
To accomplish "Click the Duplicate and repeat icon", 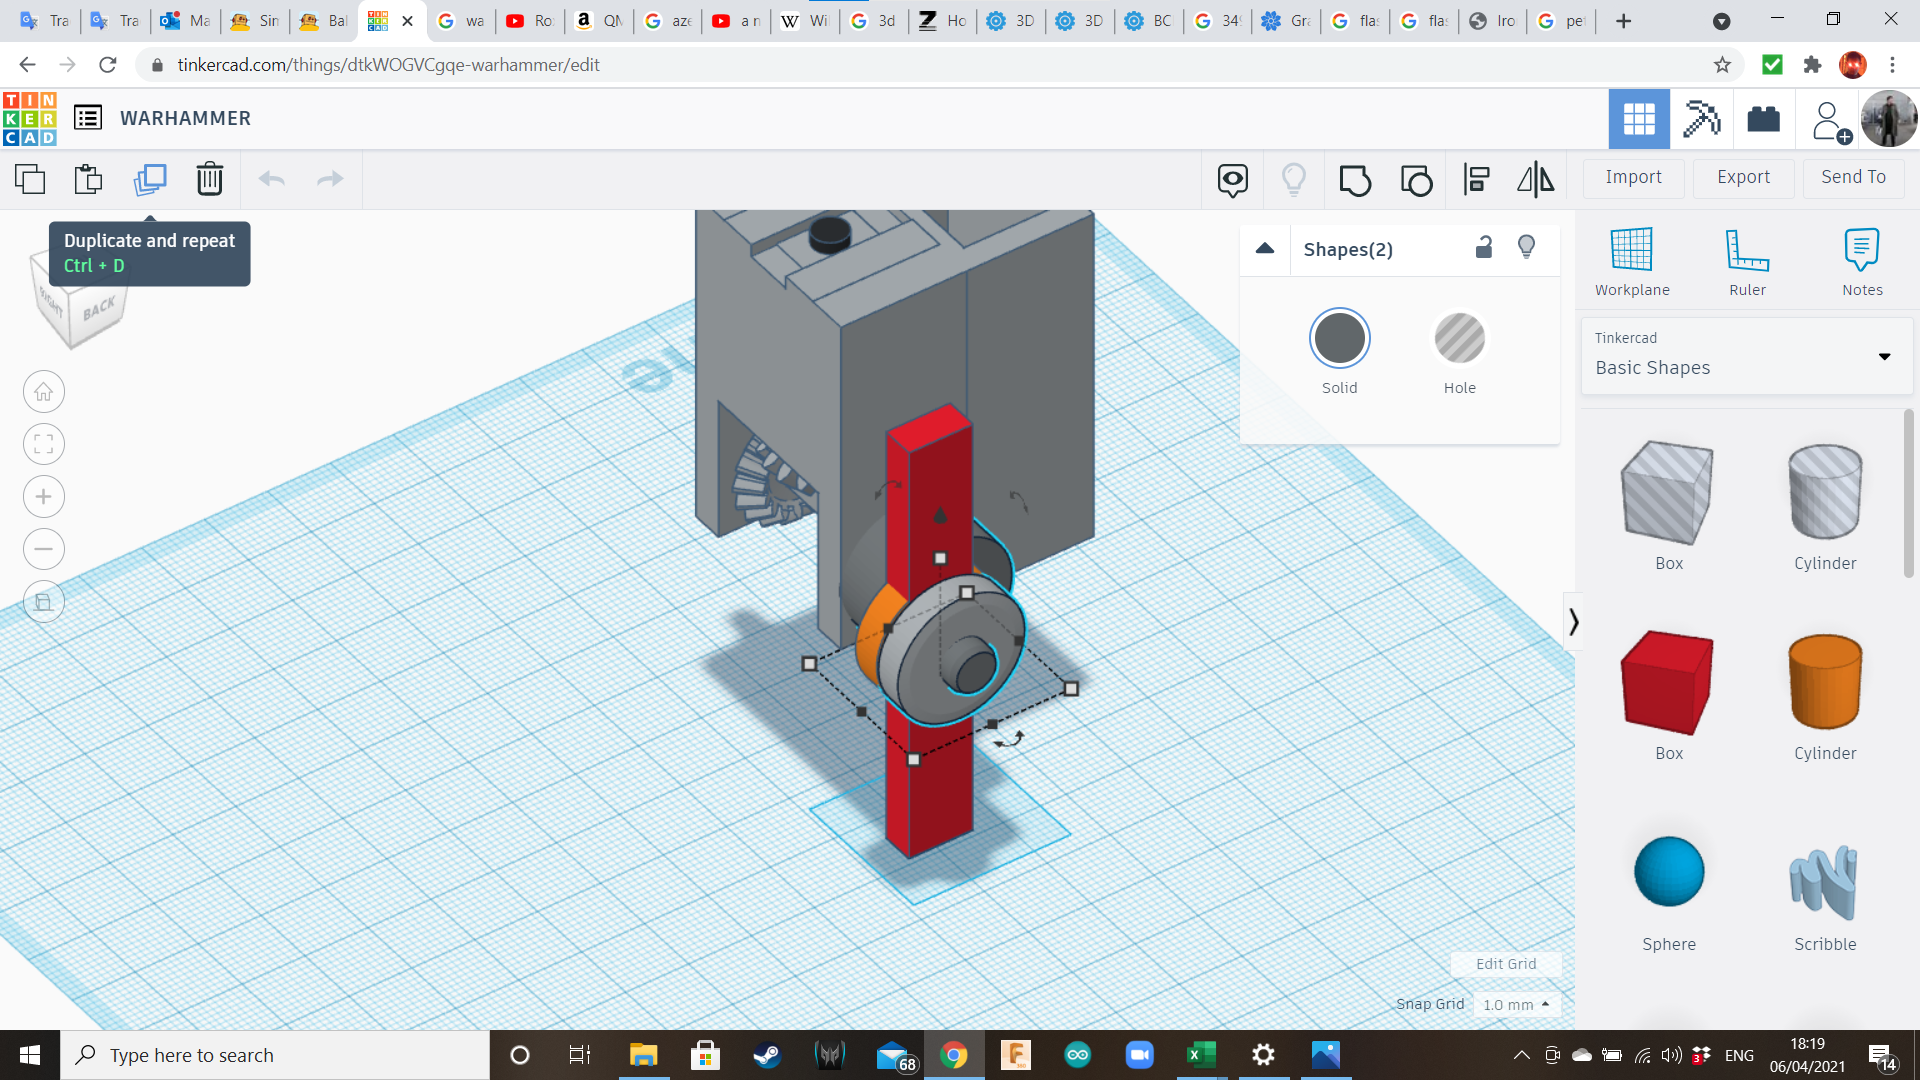I will [x=150, y=179].
